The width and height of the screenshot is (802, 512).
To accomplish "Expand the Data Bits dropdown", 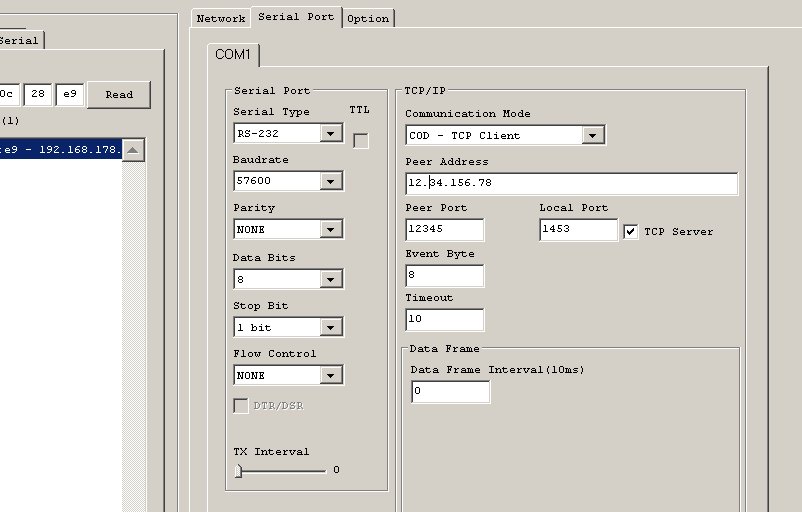I will (332, 279).
